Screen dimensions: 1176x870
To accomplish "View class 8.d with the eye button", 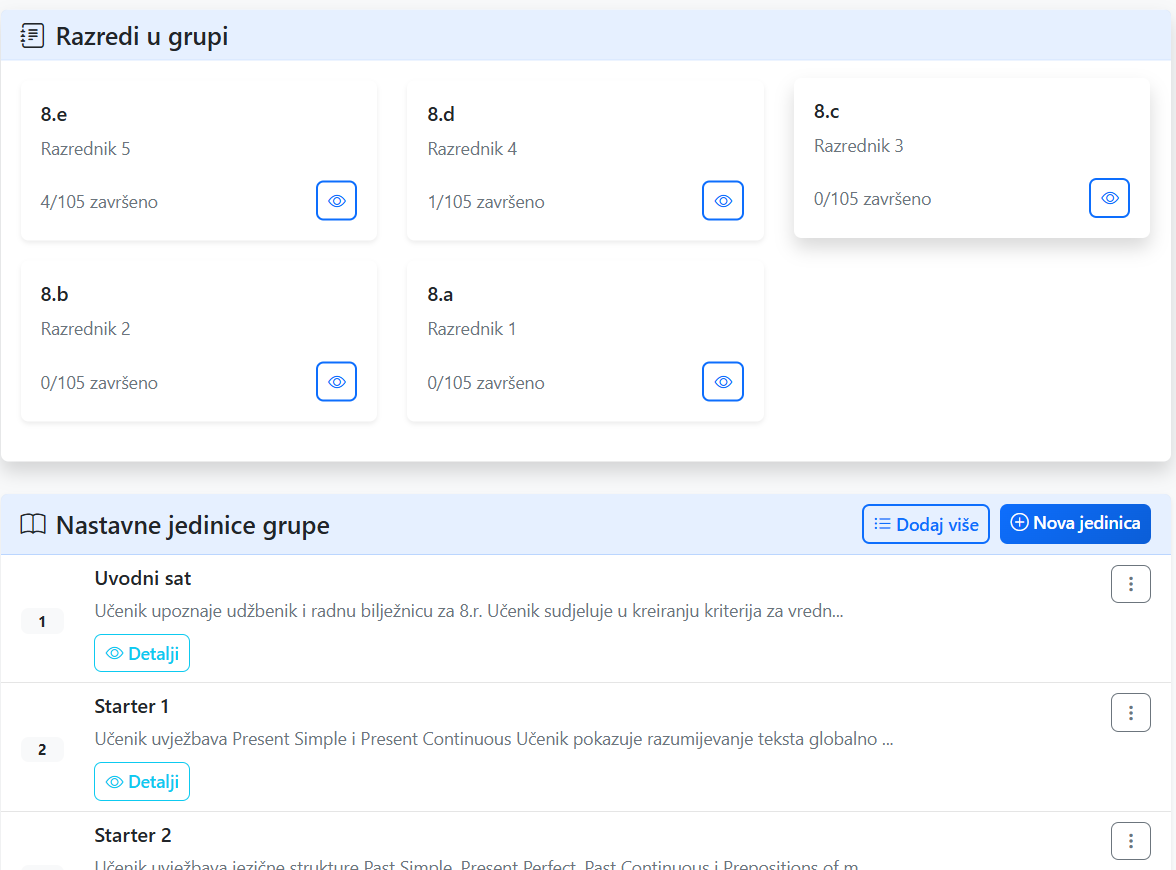I will coord(723,200).
